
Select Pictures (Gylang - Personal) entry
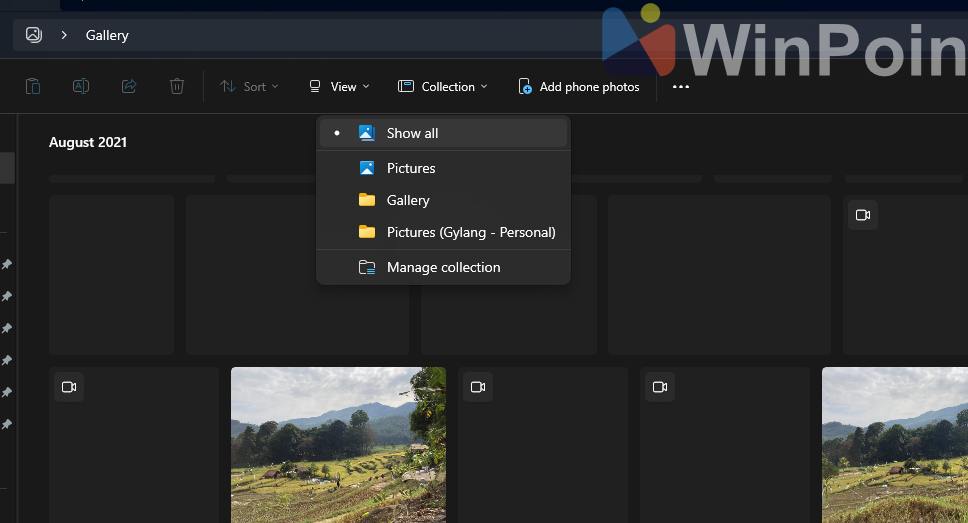point(471,232)
